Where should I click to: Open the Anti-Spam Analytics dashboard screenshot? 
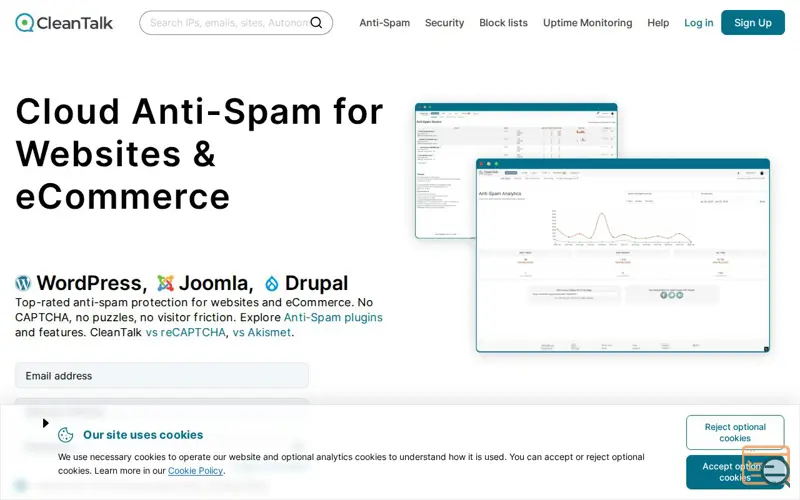tap(622, 255)
